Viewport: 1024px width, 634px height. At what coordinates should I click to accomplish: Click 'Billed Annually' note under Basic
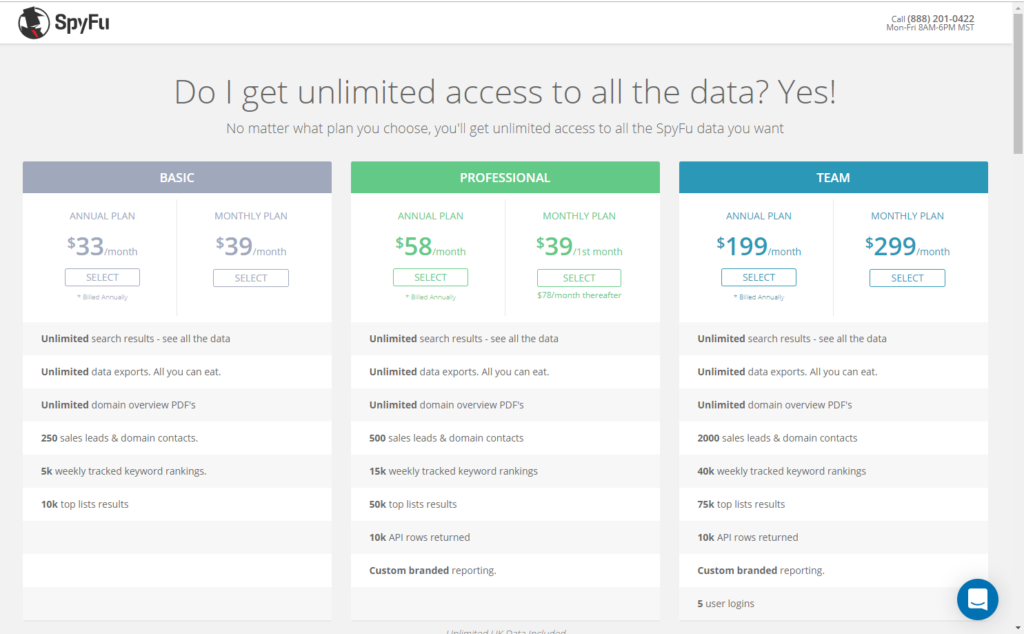[103, 297]
